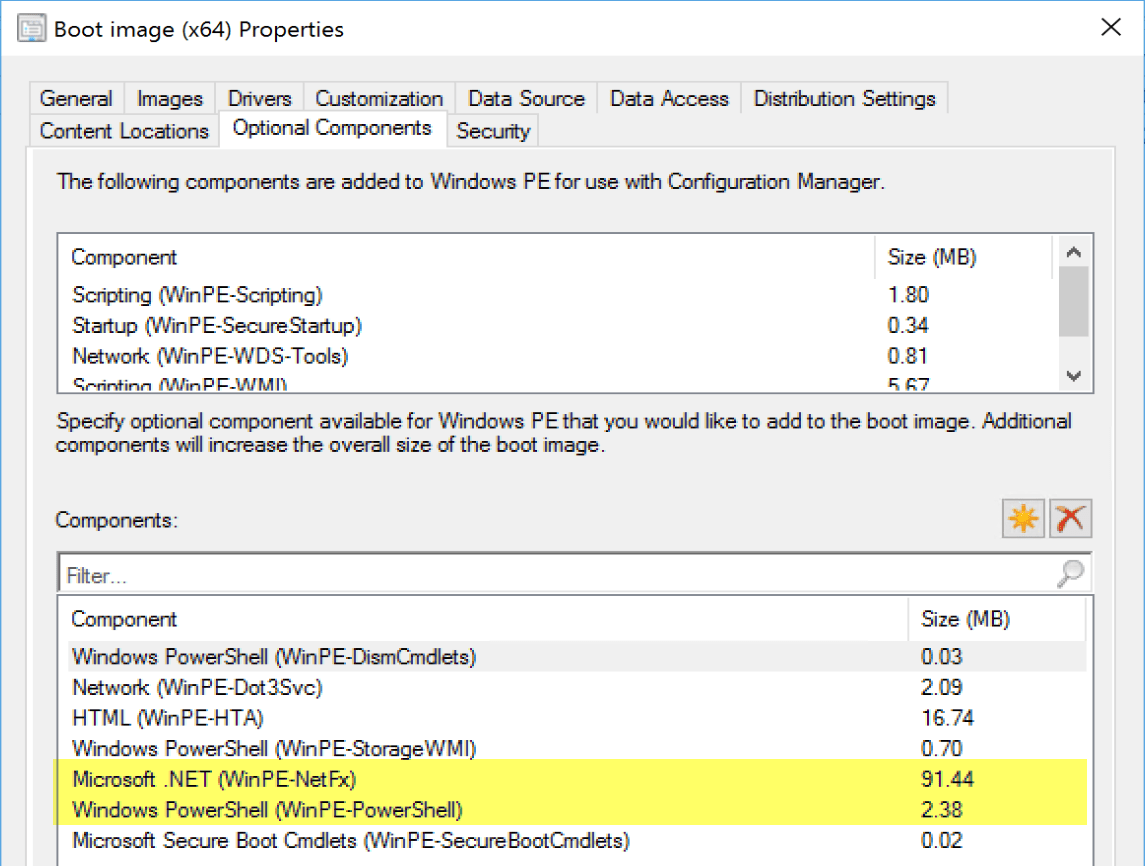Viewport: 1145px width, 866px height.
Task: Select the Distribution Settings tab
Action: [844, 99]
